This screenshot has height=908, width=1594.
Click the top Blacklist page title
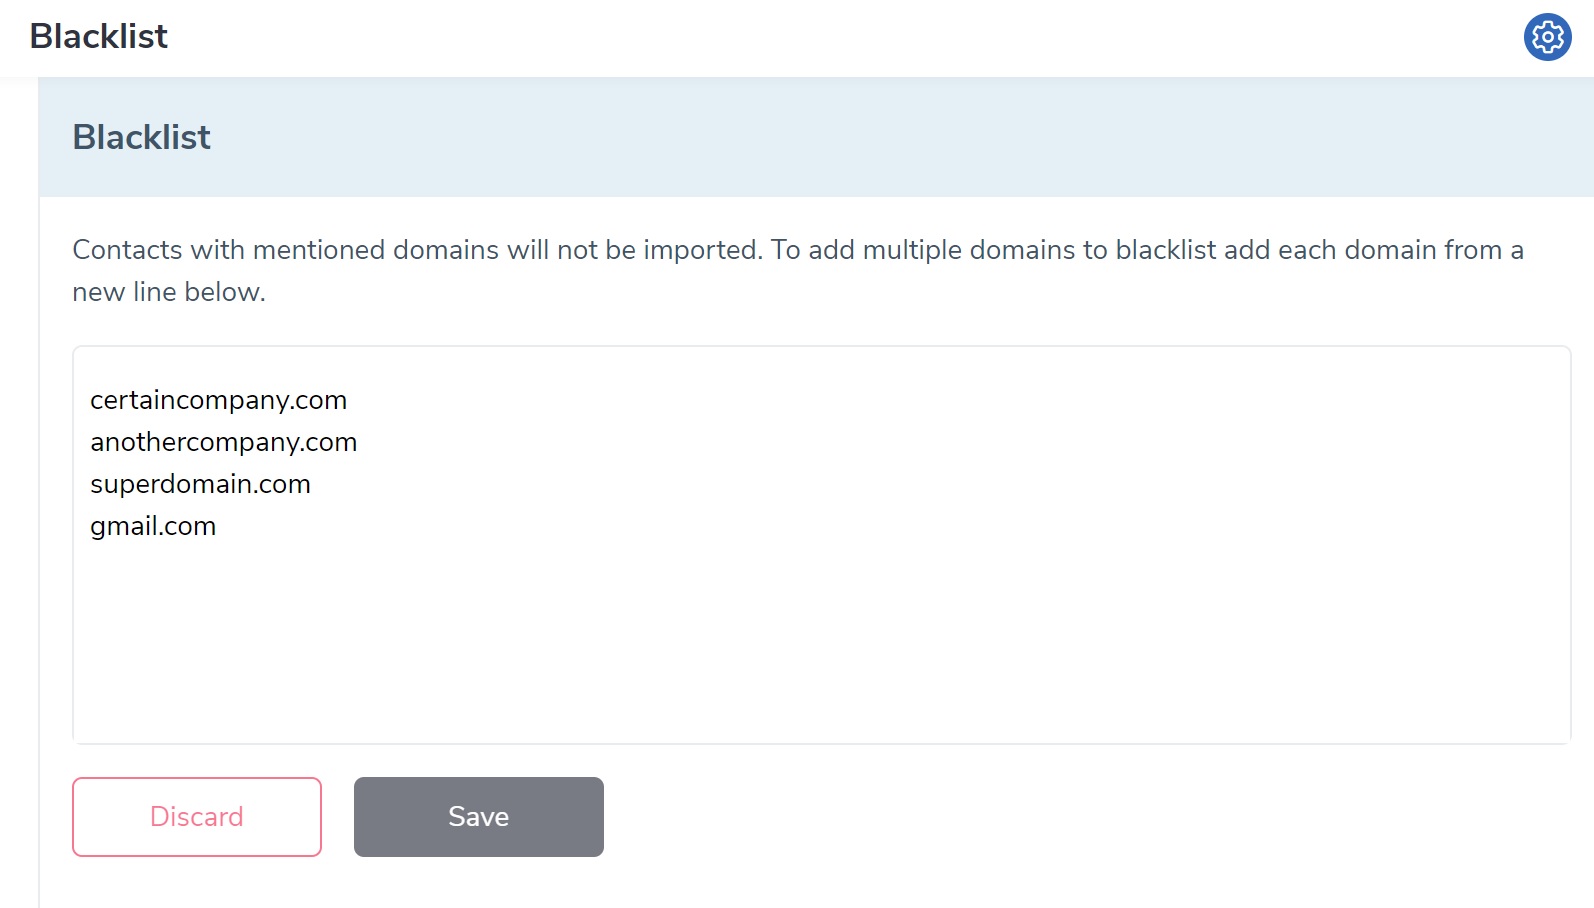pos(99,36)
